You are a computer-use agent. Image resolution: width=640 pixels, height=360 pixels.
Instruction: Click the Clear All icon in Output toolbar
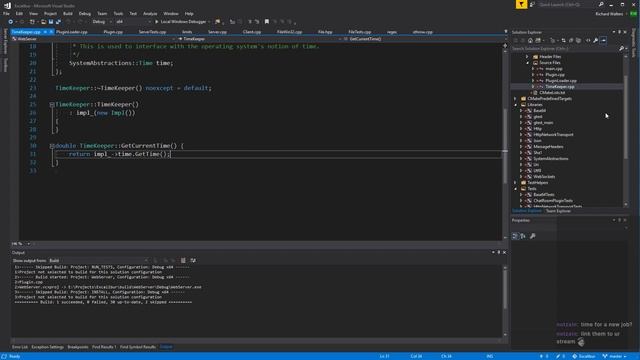click(x=183, y=260)
